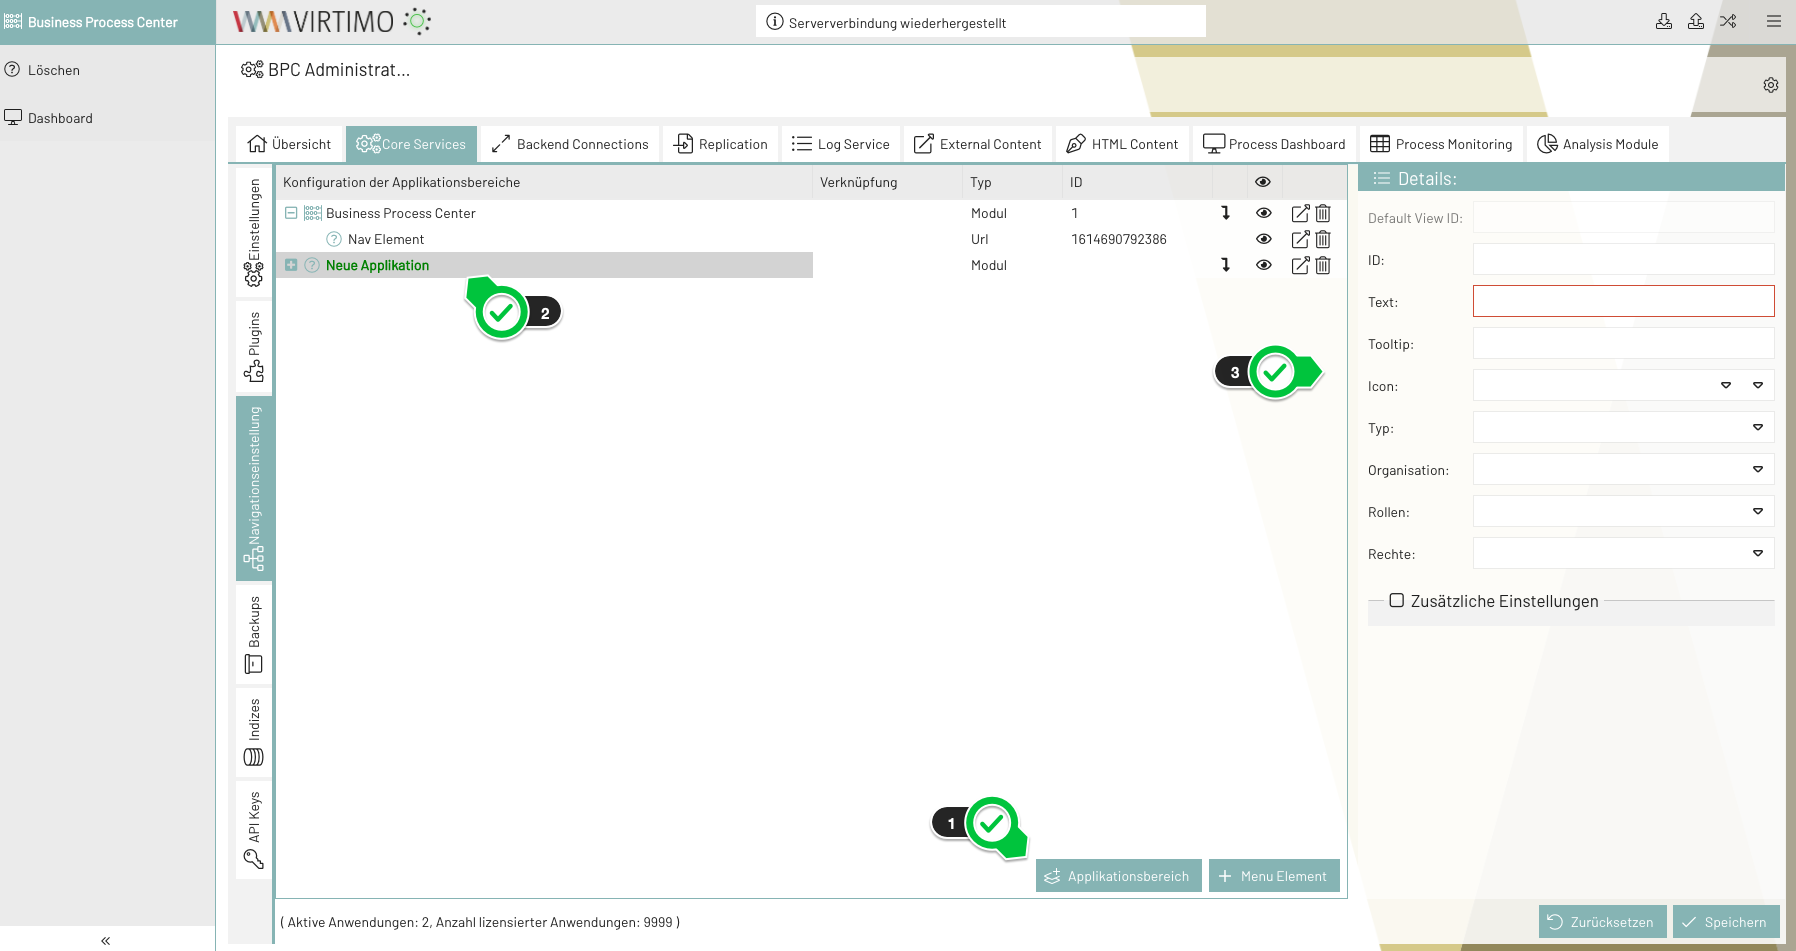1796x951 pixels.
Task: Click into the Text input field
Action: [x=1622, y=302]
